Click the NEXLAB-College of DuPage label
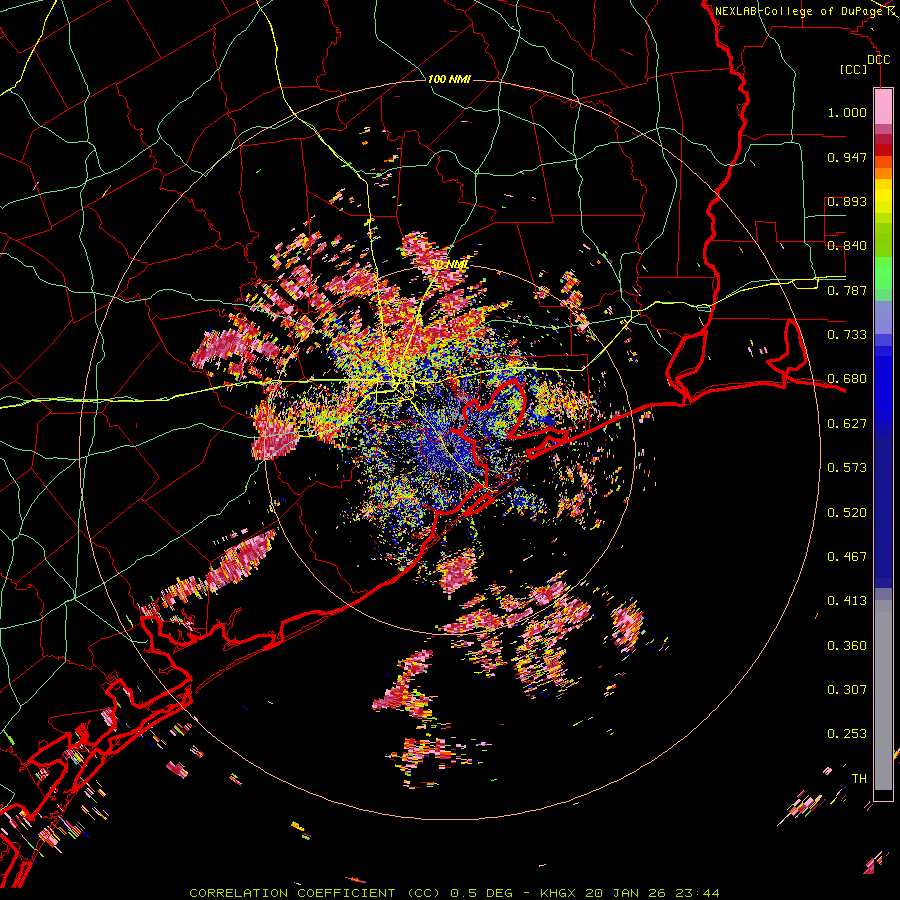 coord(800,11)
